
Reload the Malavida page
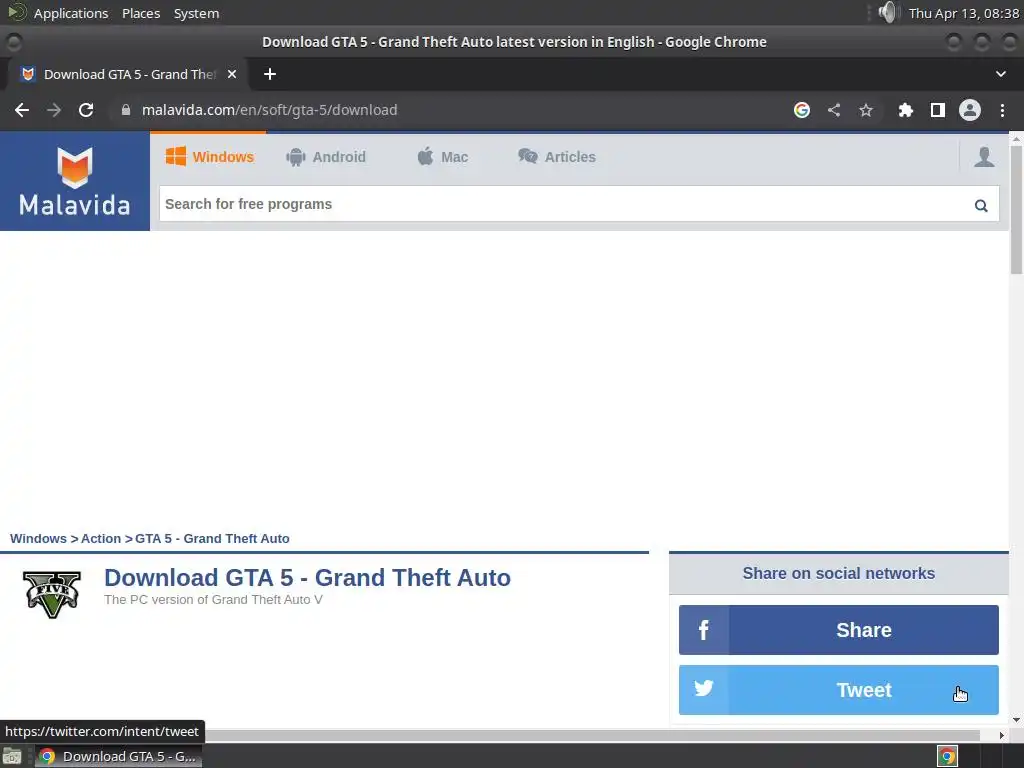pyautogui.click(x=86, y=110)
